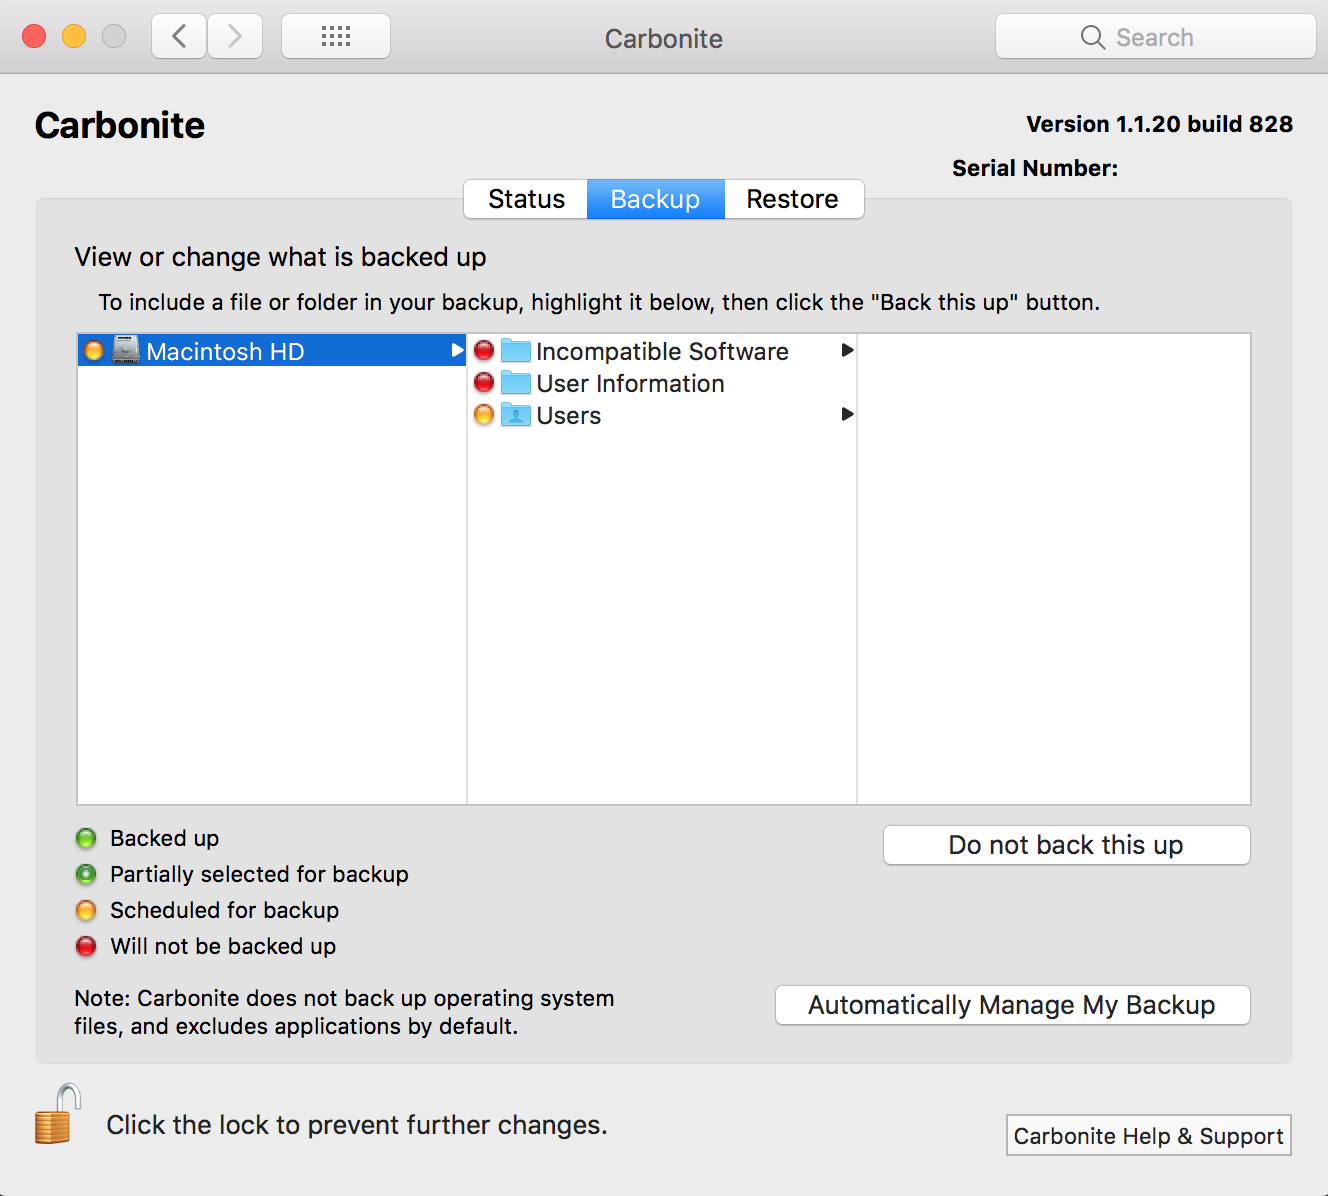Open Carbonite Help & Support

[x=1148, y=1136]
